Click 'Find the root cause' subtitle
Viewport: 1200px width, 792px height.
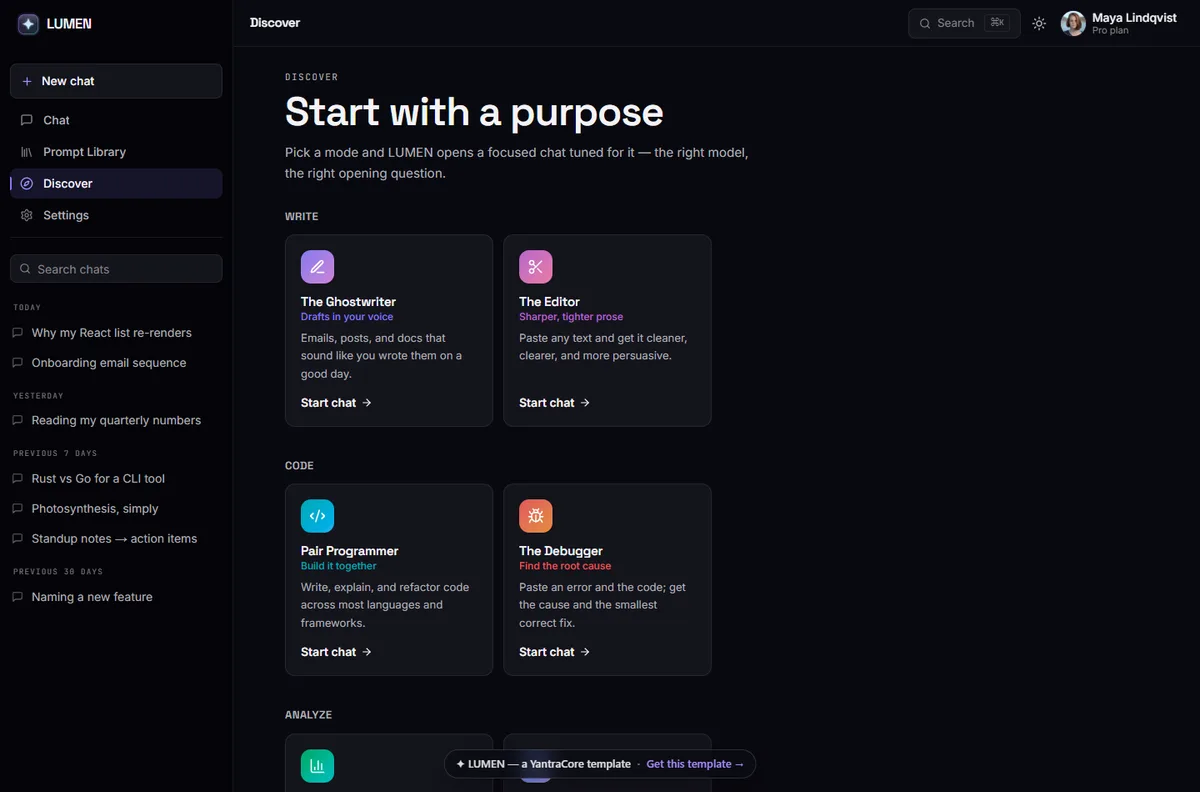(x=565, y=566)
